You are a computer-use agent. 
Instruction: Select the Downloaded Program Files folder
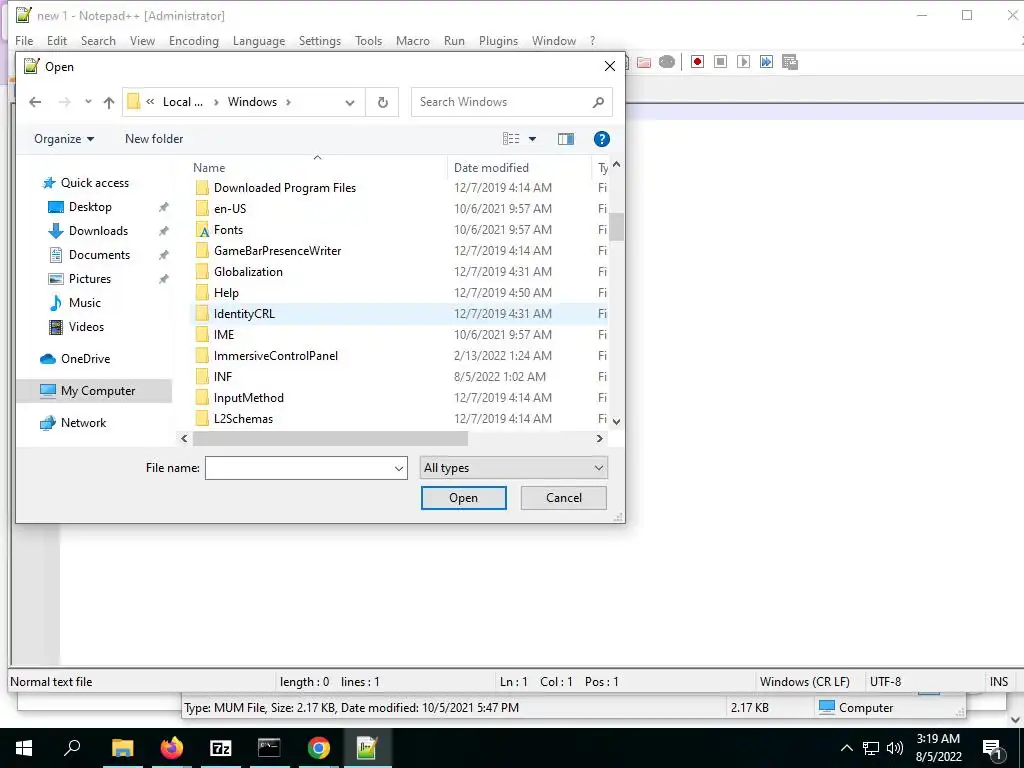pos(285,188)
